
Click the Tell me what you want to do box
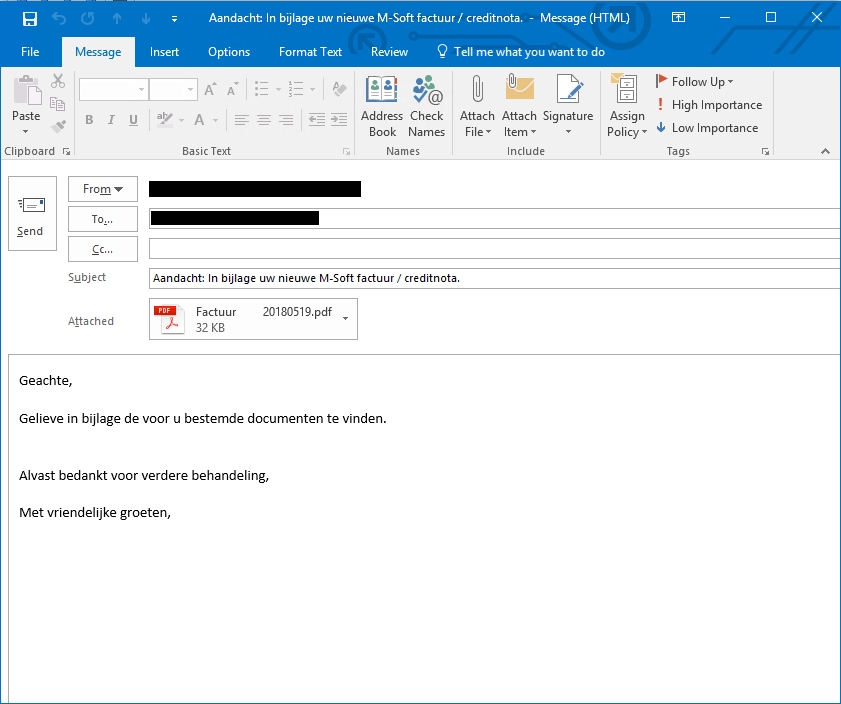[x=521, y=52]
